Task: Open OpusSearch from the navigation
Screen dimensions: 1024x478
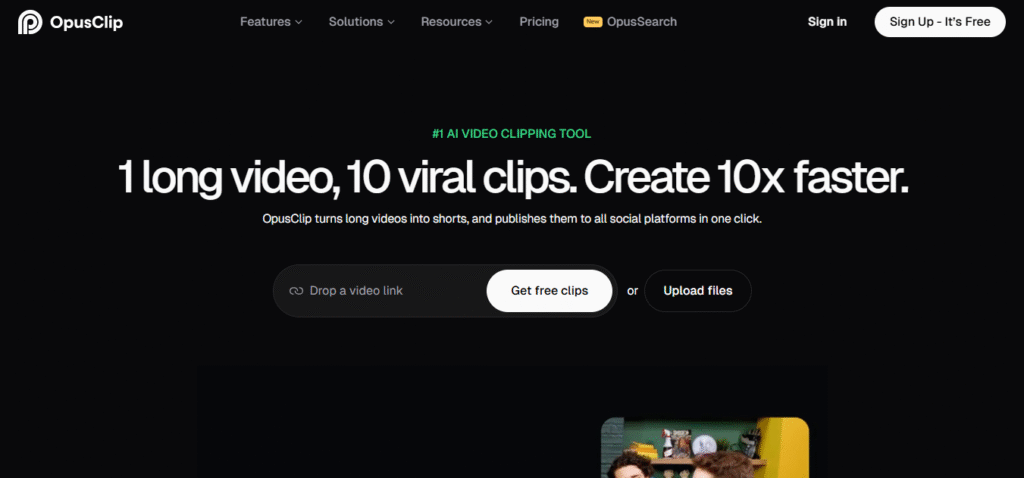Action: [641, 22]
